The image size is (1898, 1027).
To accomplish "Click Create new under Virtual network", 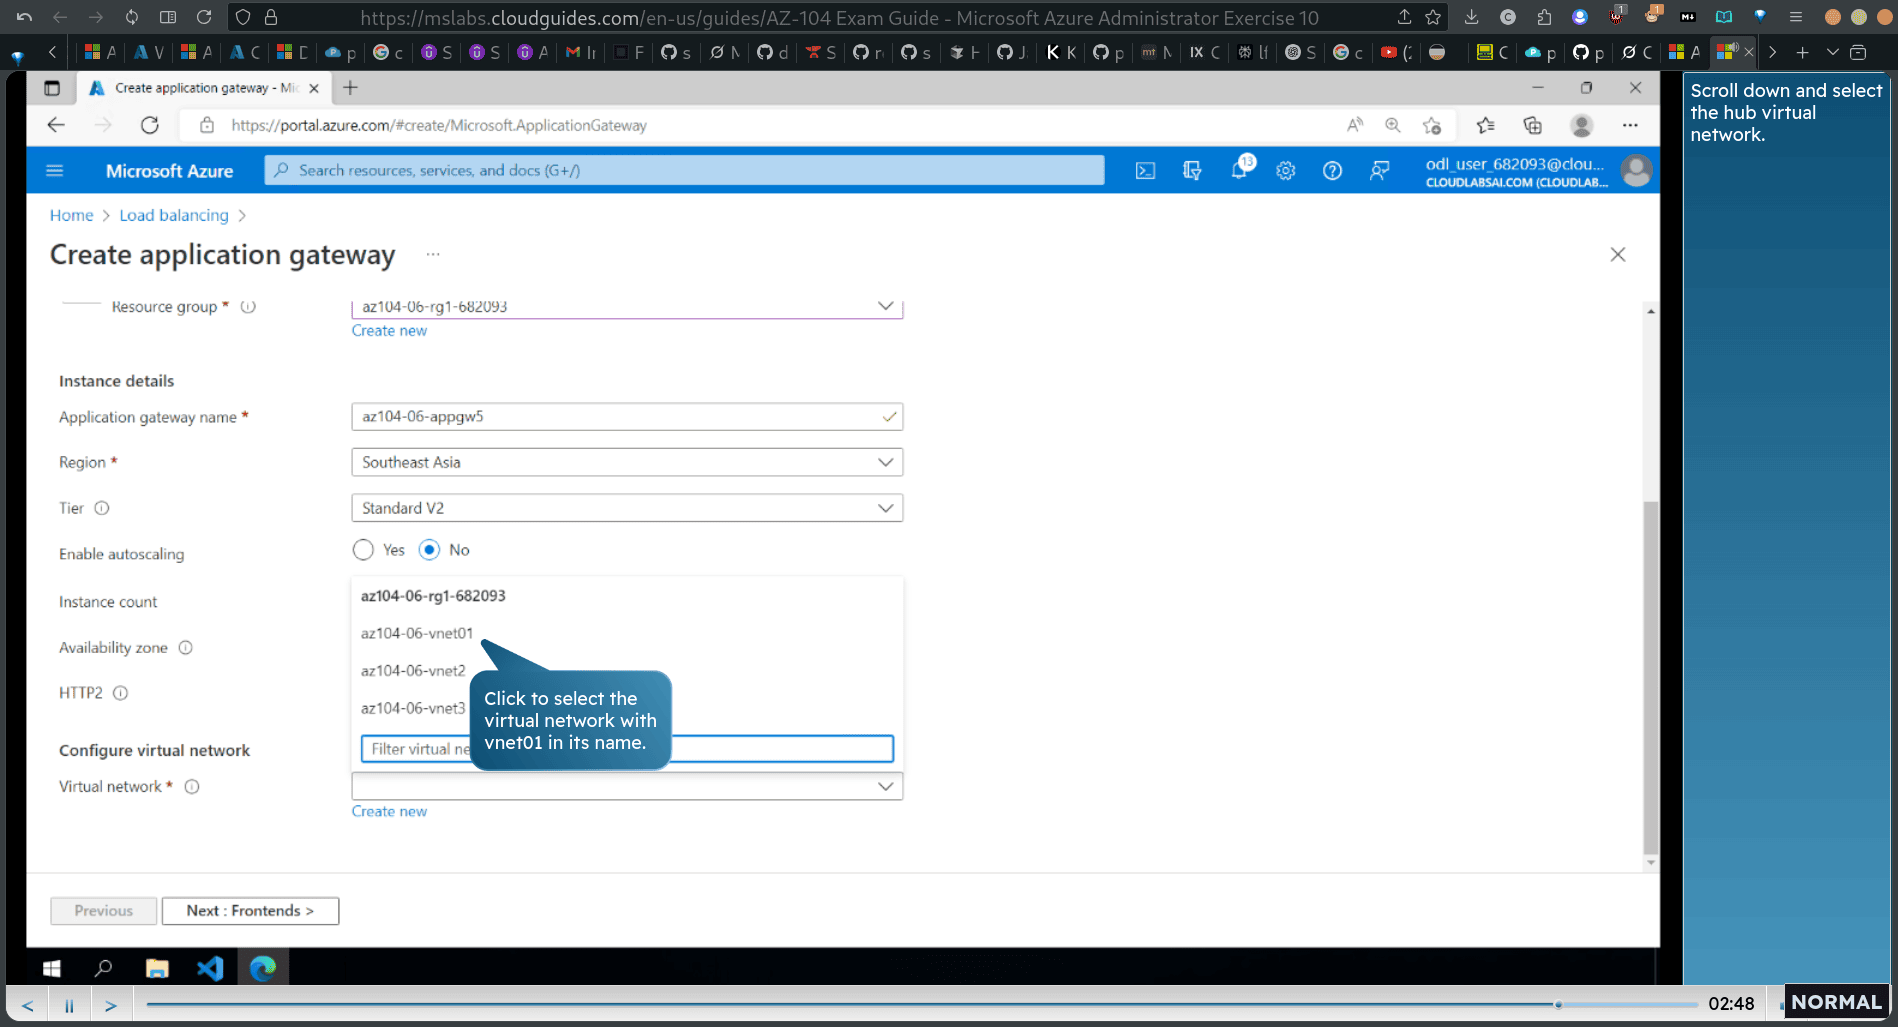I will pyautogui.click(x=389, y=812).
